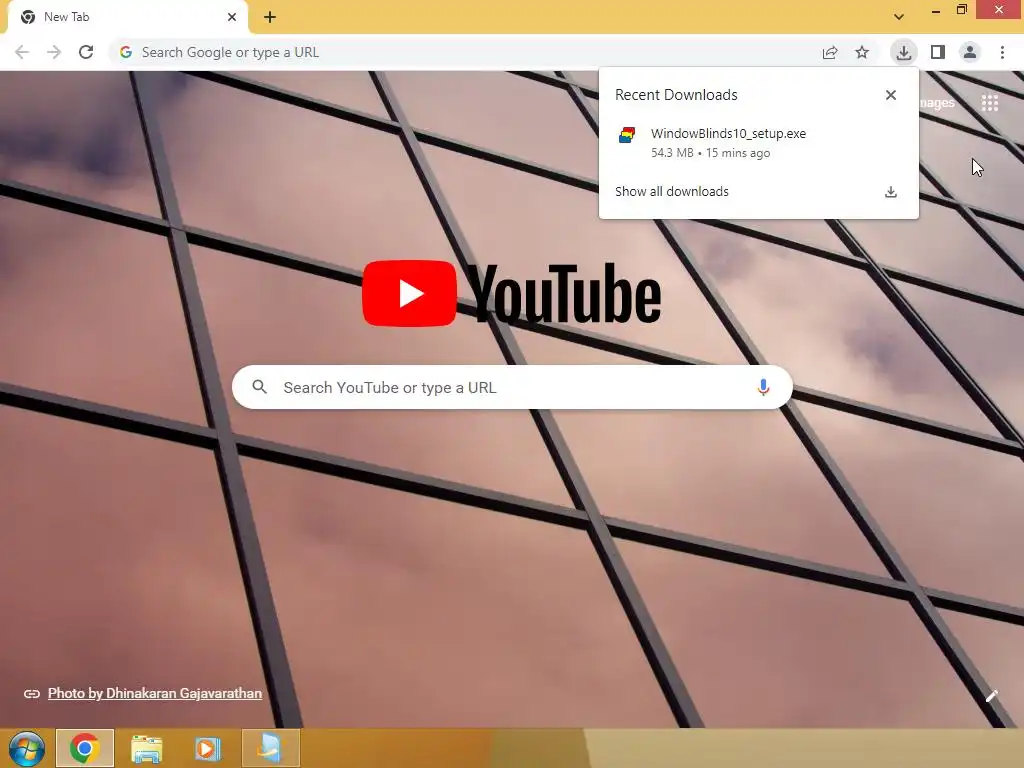Customize this page with pencil icon
The width and height of the screenshot is (1024, 768).
(x=992, y=696)
